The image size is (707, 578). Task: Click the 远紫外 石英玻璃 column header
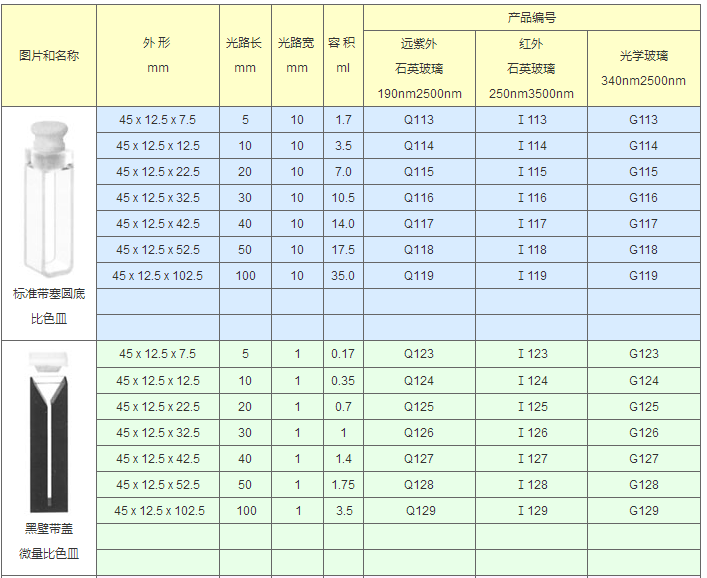(419, 69)
